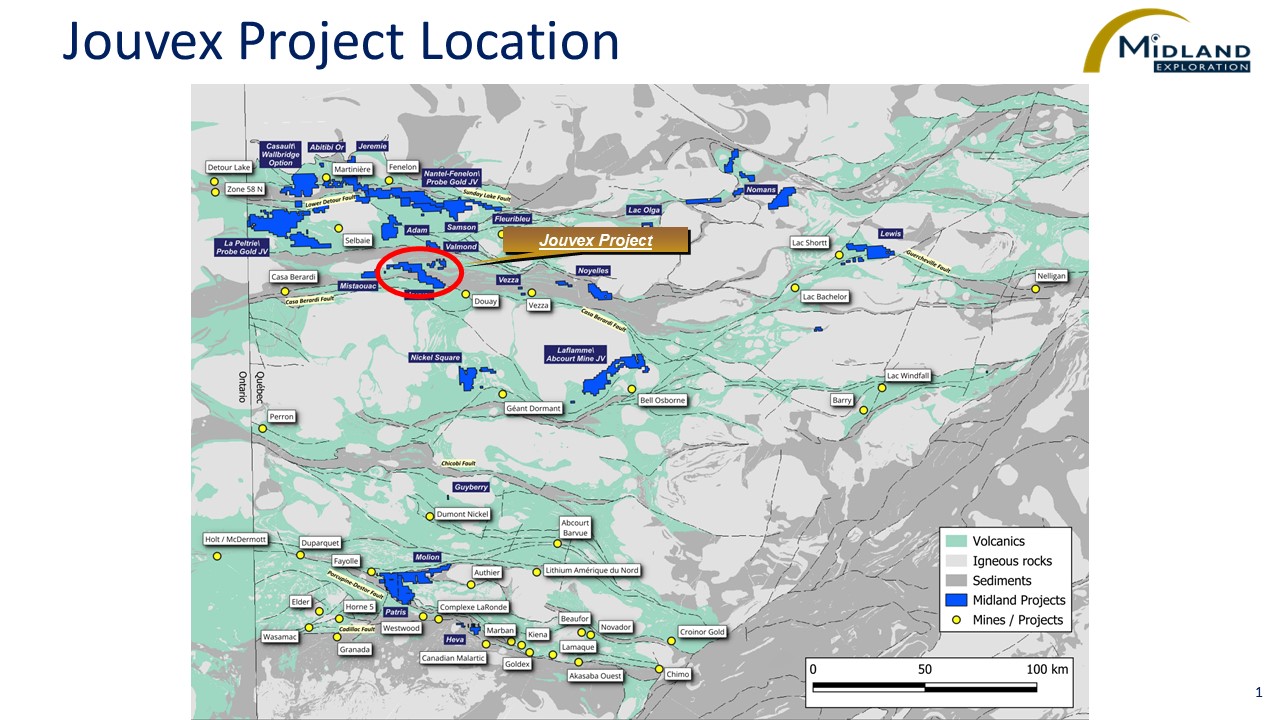This screenshot has height=720, width=1280.
Task: Select the Volcanics legend color swatch
Action: [x=956, y=541]
